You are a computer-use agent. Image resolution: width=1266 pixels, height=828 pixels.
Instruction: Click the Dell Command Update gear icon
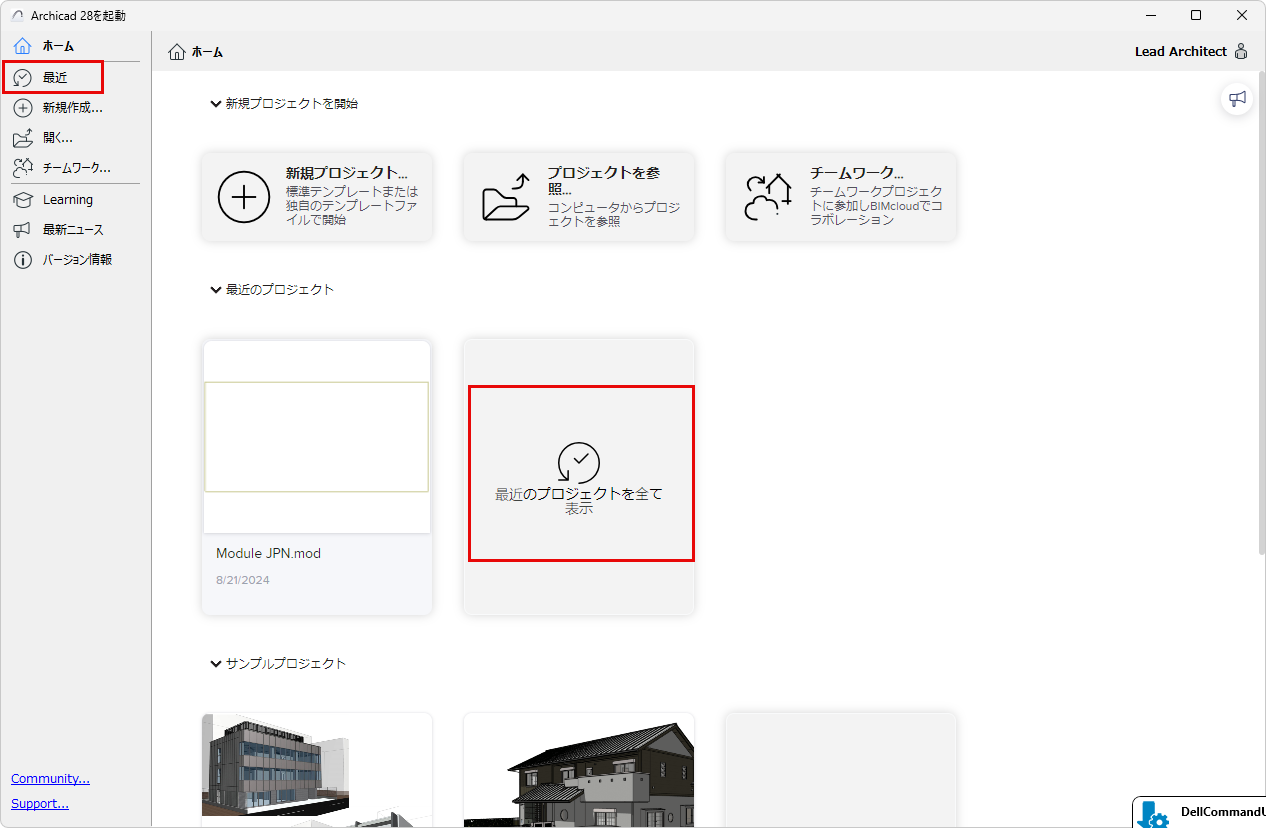(1153, 815)
